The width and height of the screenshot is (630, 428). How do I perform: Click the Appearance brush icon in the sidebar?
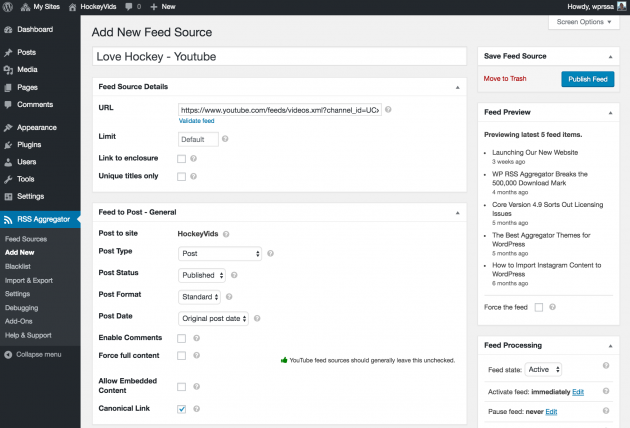(x=8, y=128)
